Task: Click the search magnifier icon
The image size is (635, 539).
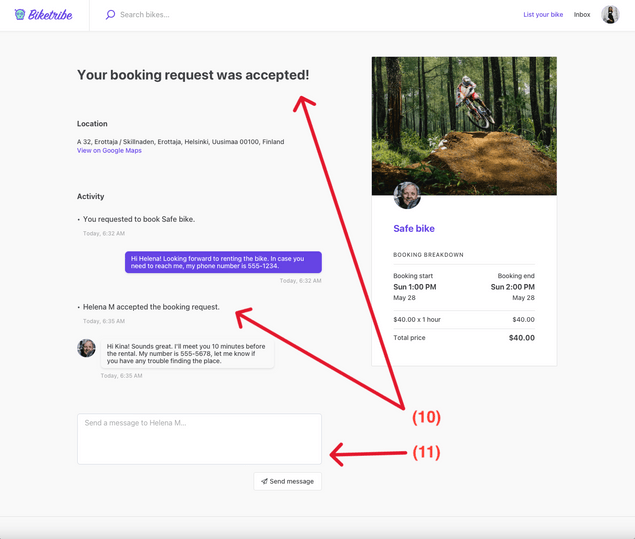Action: (110, 15)
